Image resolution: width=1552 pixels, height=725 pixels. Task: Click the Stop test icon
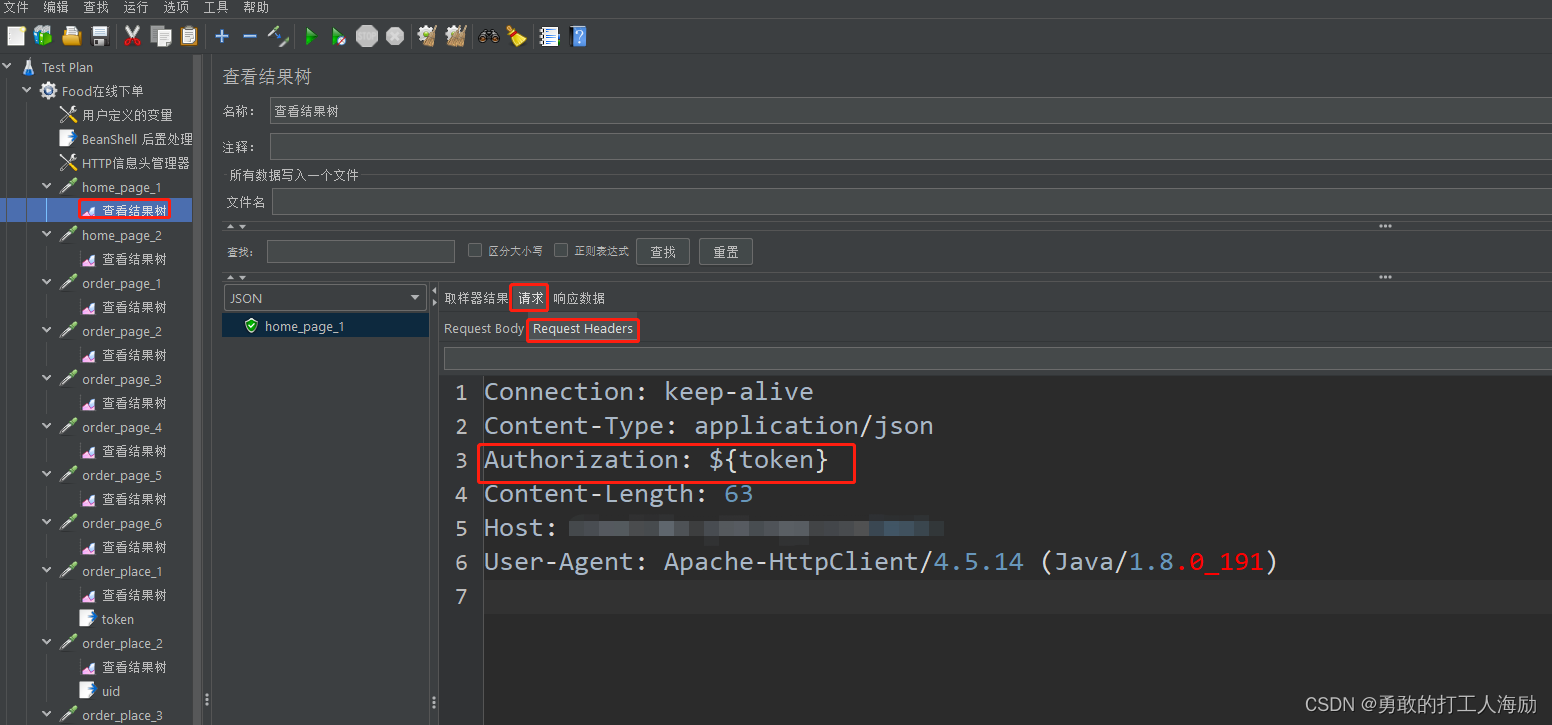point(367,36)
